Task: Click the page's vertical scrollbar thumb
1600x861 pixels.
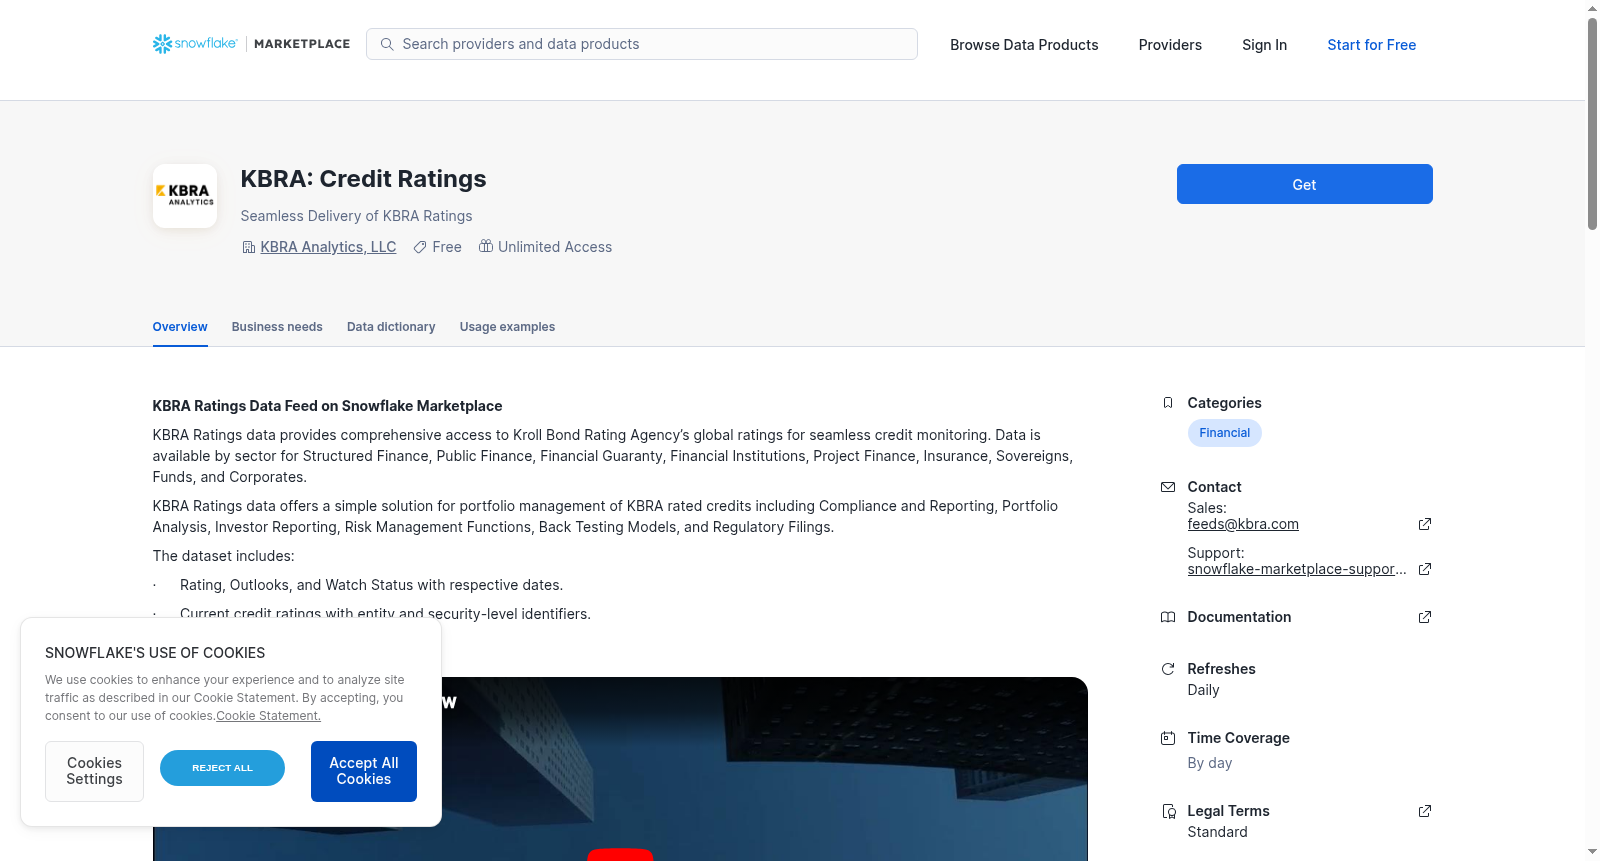Action: (x=1592, y=123)
